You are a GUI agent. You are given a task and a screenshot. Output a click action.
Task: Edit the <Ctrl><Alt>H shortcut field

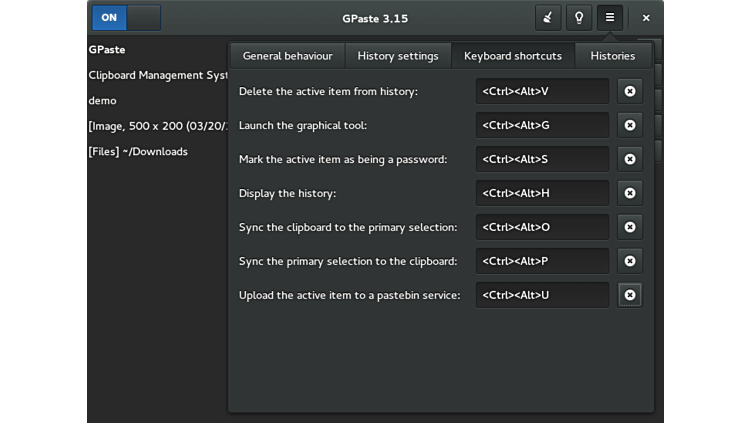click(x=542, y=194)
